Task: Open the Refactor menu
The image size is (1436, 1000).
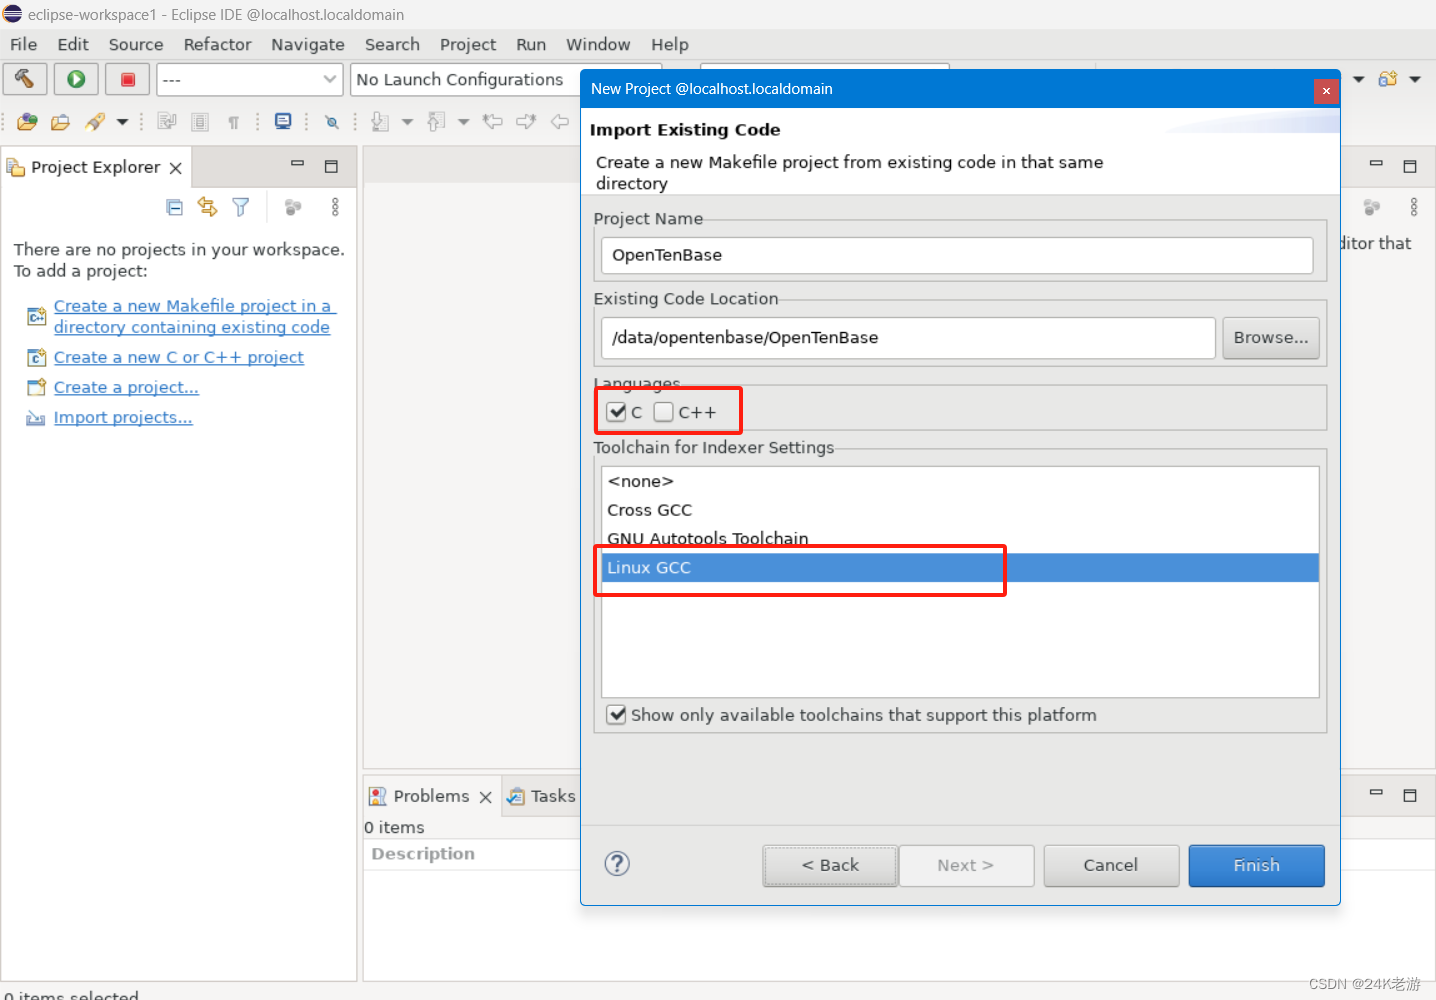Action: point(217,44)
